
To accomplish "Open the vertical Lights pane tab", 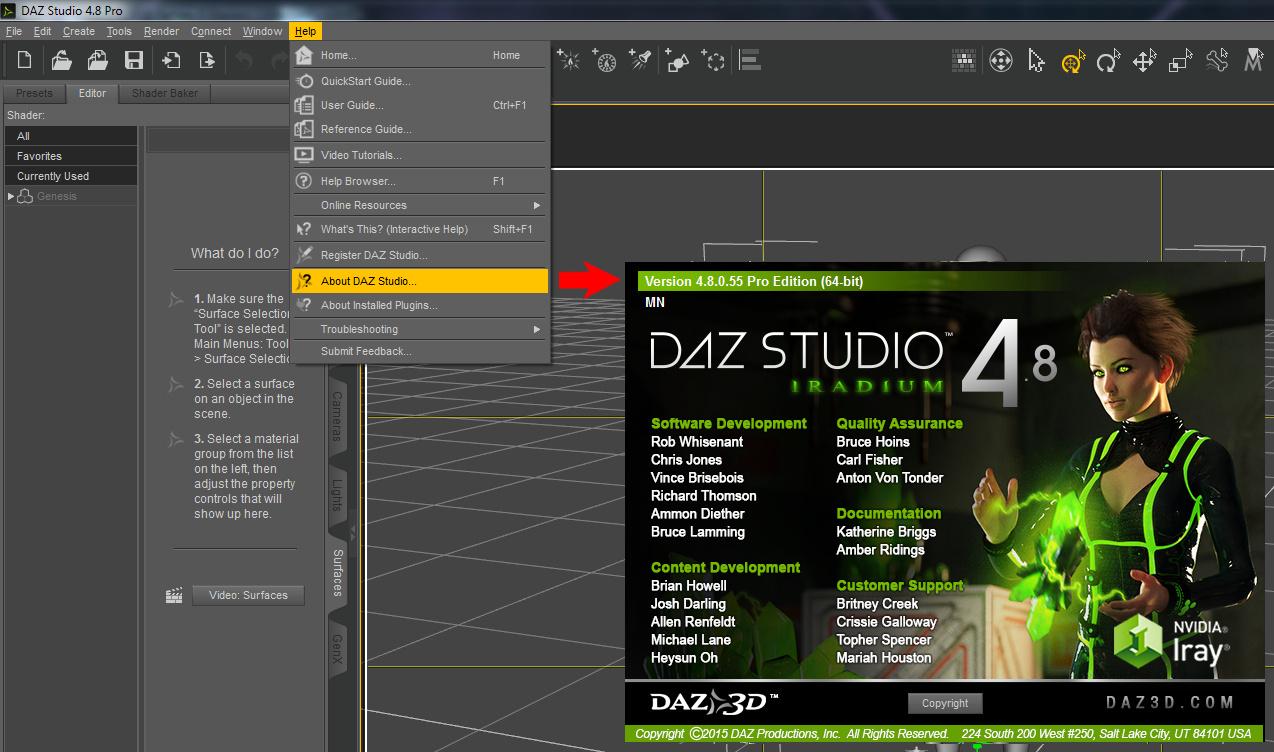I will (338, 496).
